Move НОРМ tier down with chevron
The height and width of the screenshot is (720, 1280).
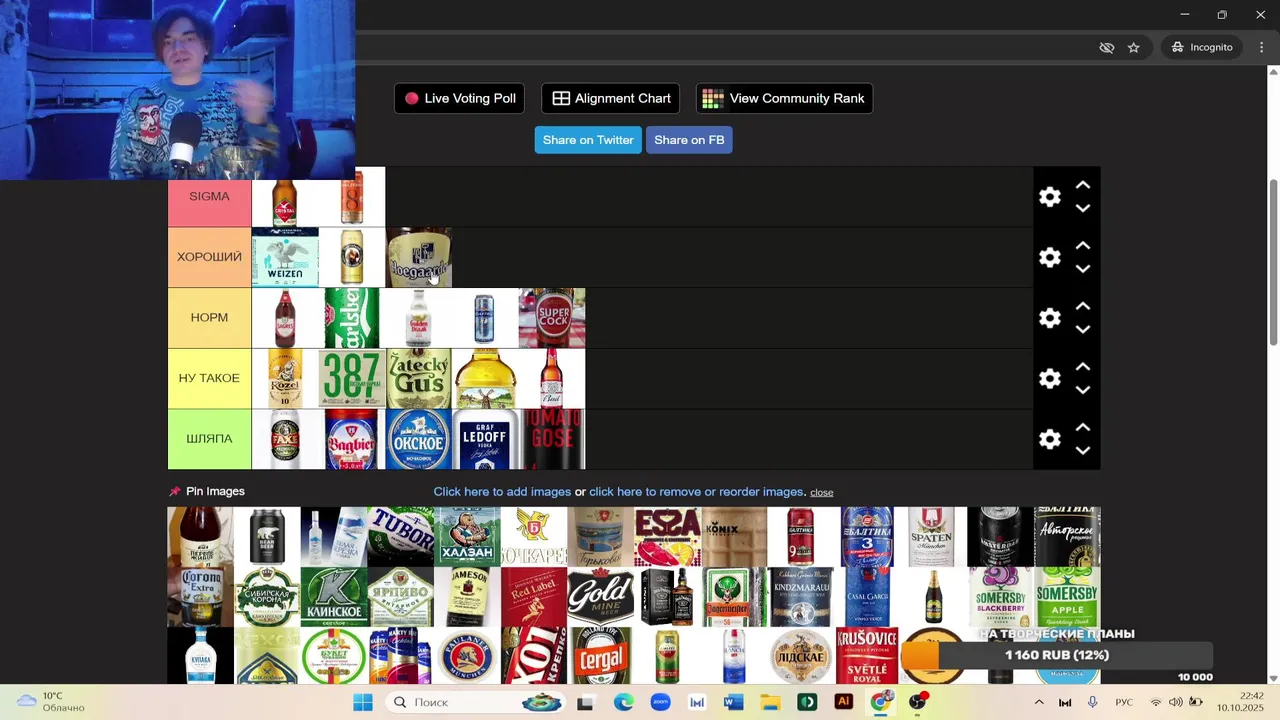click(1082, 329)
